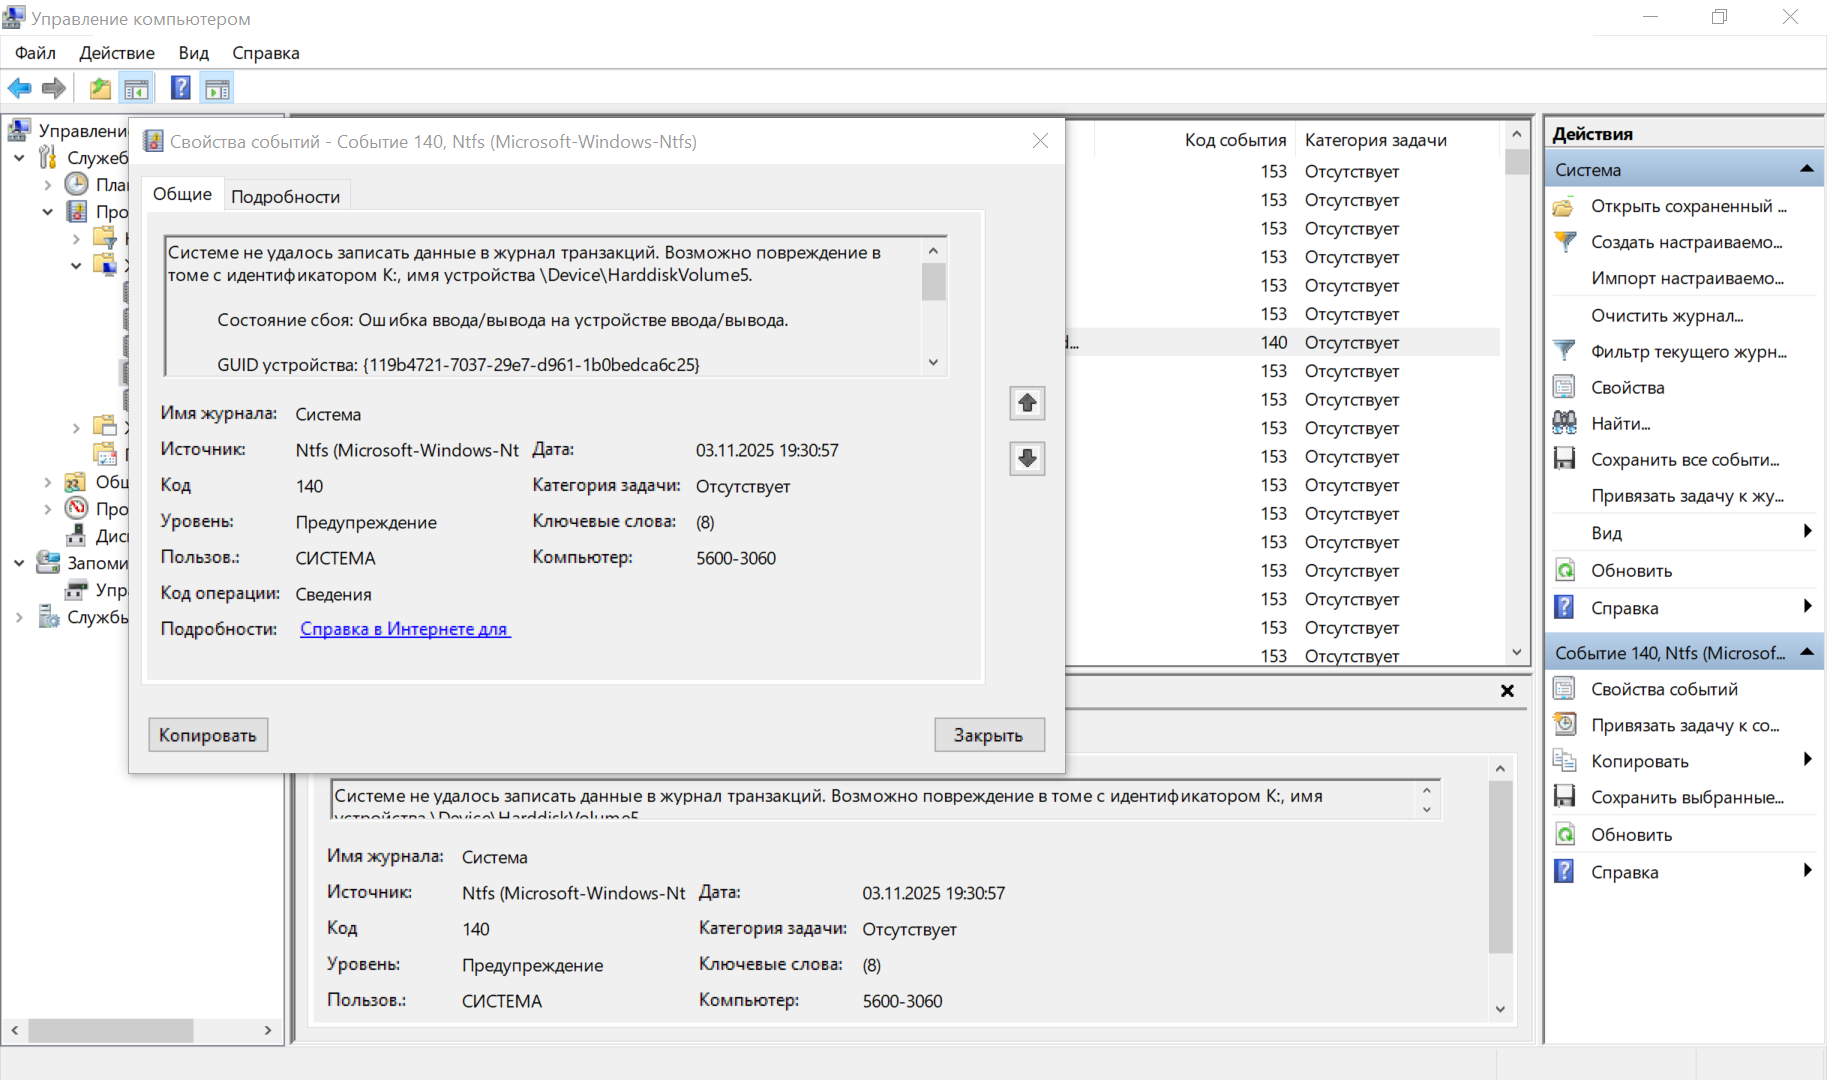This screenshot has width=1827, height=1080.
Task: Click the event list vertical scrollbar thumb
Action: click(x=1517, y=162)
